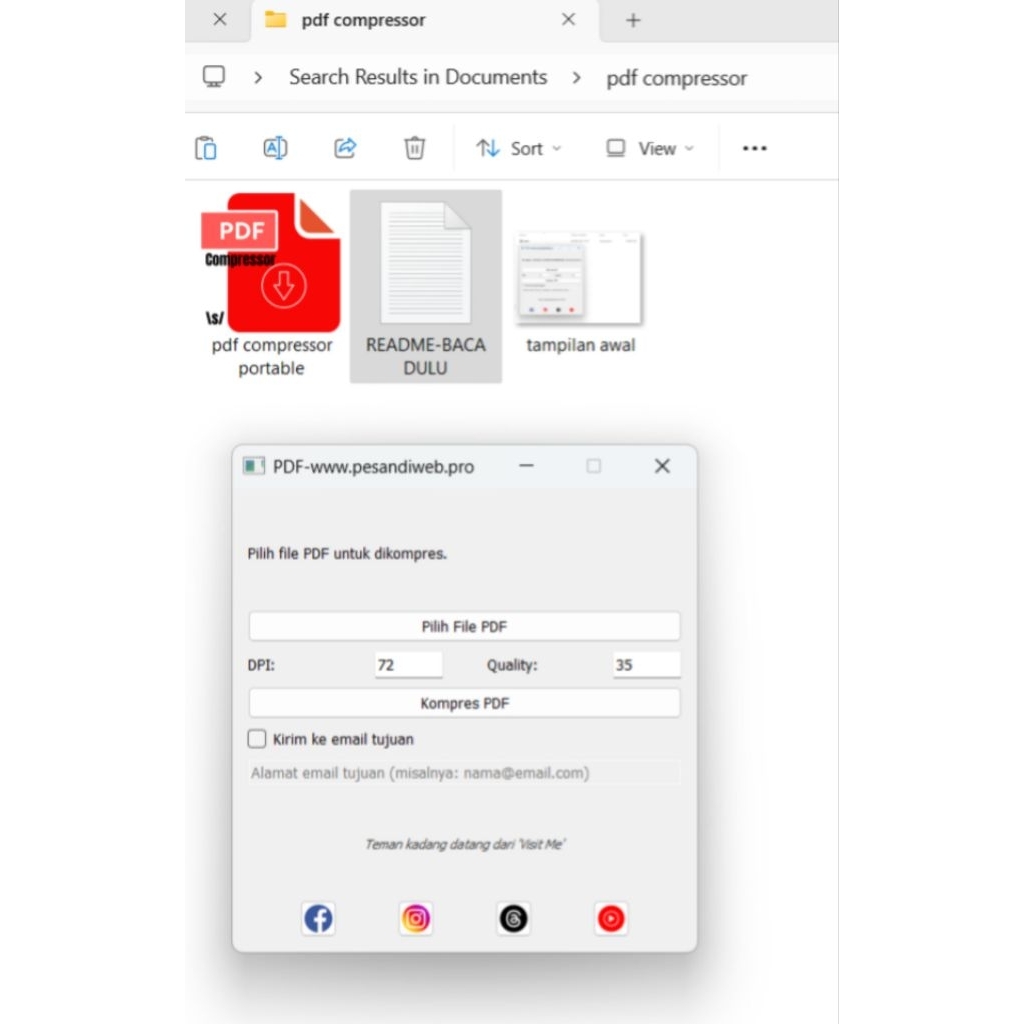Viewport: 1024px width, 1024px height.
Task: Open a new Explorer tab with plus
Action: click(631, 20)
